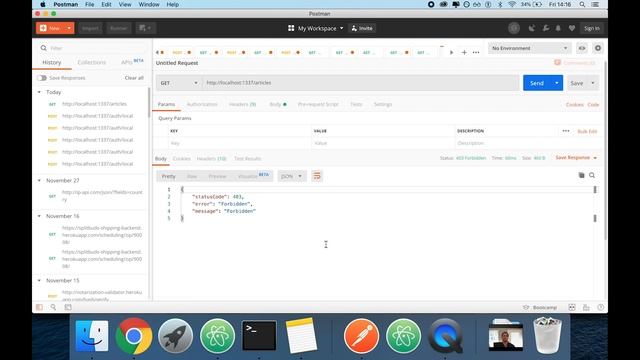Image resolution: width=640 pixels, height=360 pixels.
Task: Select the ip-api.com history entry
Action: tap(91, 196)
